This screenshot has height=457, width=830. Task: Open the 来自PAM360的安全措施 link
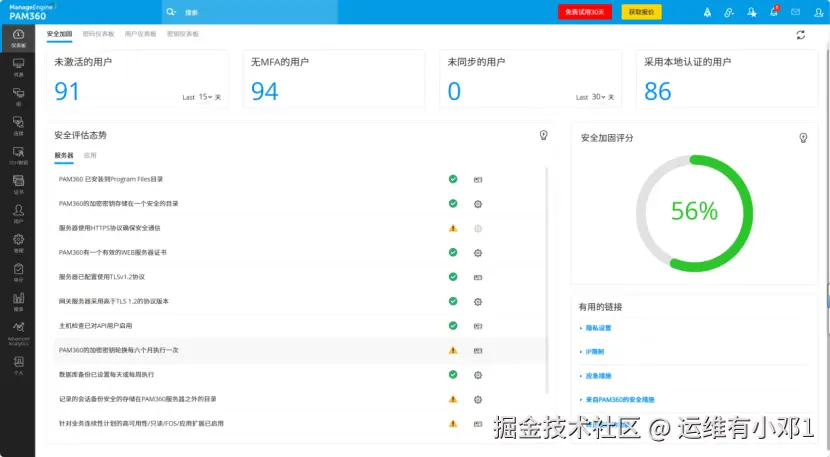click(x=620, y=400)
